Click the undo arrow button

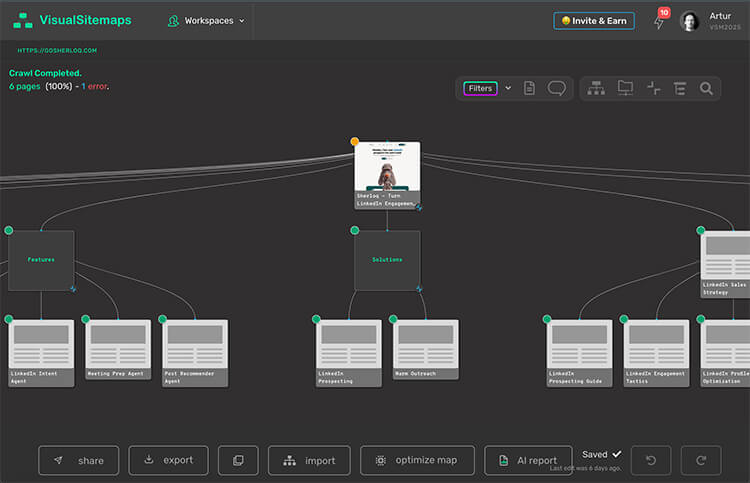click(651, 461)
